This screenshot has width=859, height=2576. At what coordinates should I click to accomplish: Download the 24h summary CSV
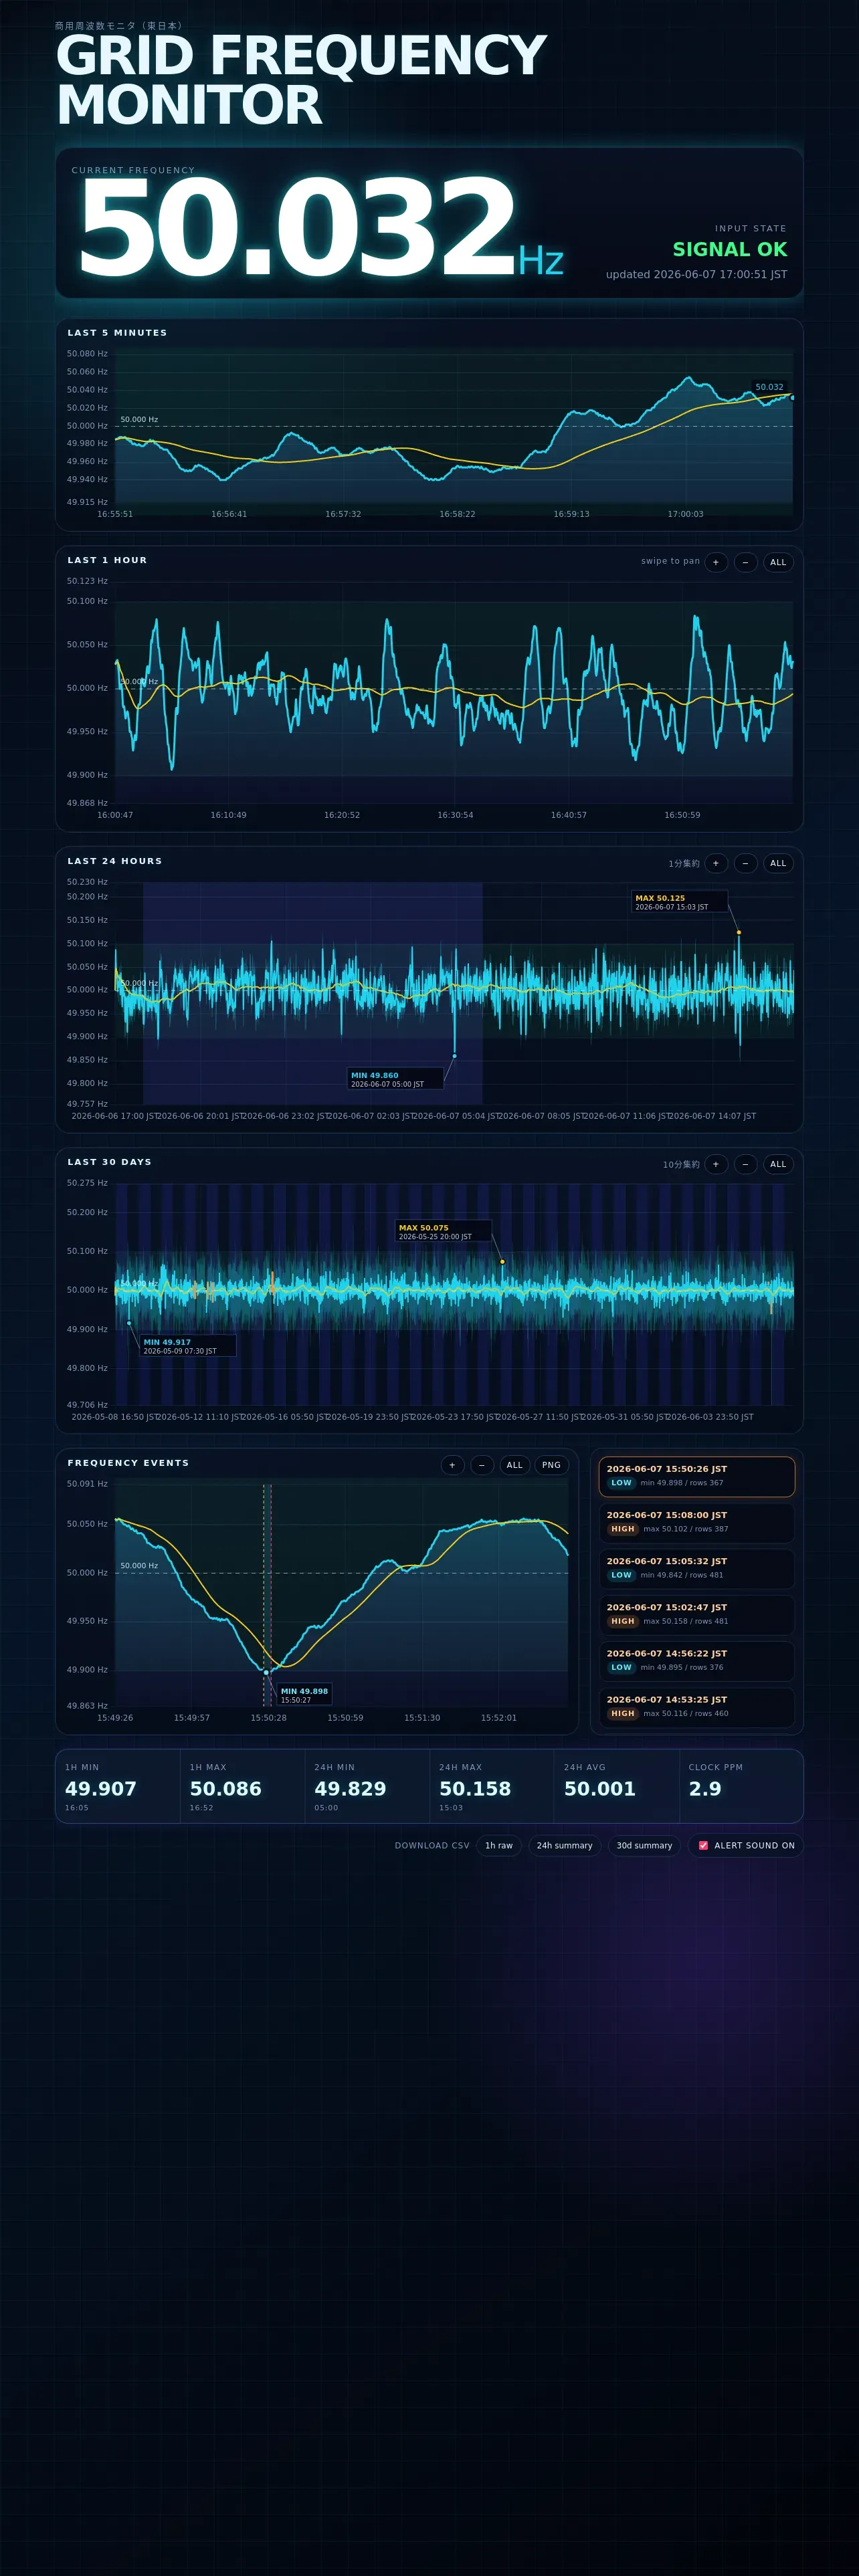[564, 1845]
